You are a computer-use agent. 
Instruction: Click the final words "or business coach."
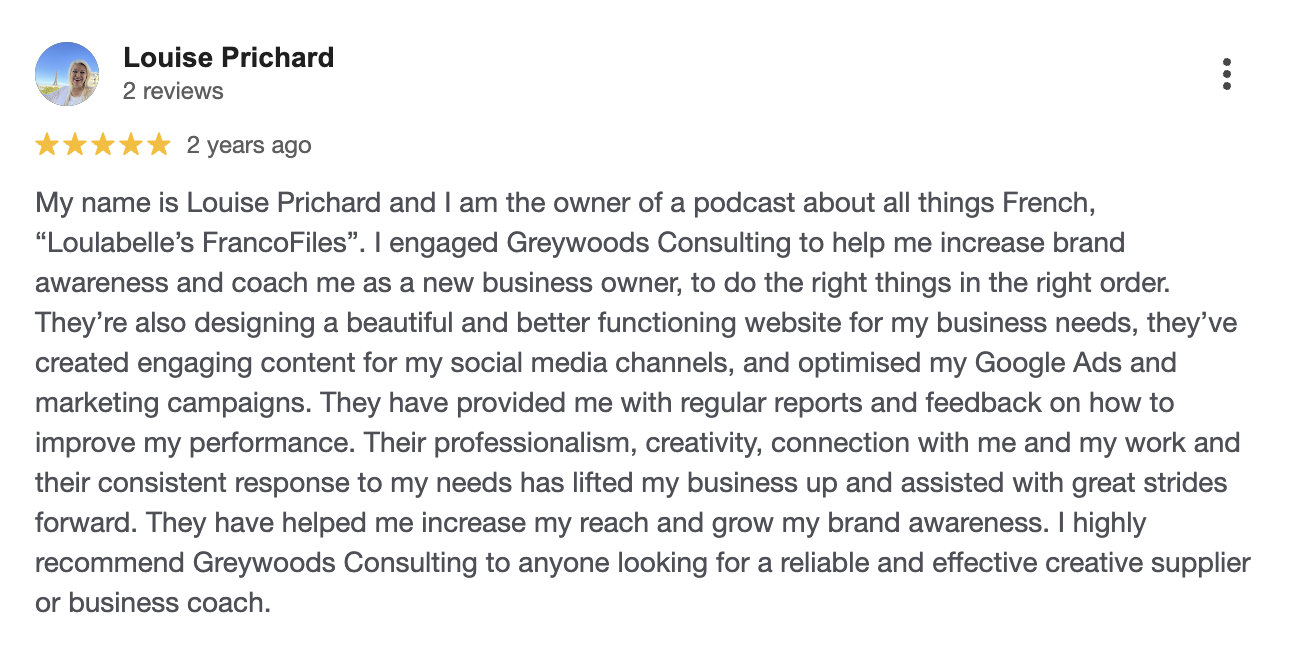(x=153, y=603)
